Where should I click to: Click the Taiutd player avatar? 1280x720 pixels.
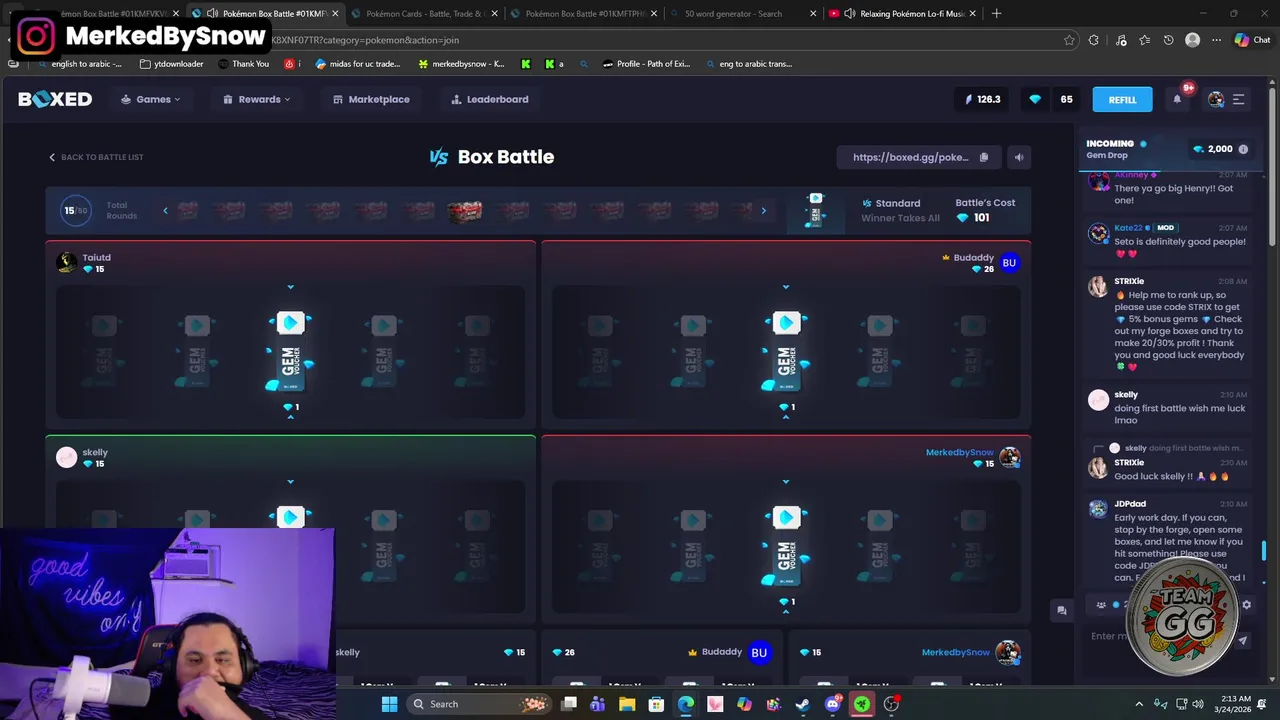(67, 263)
